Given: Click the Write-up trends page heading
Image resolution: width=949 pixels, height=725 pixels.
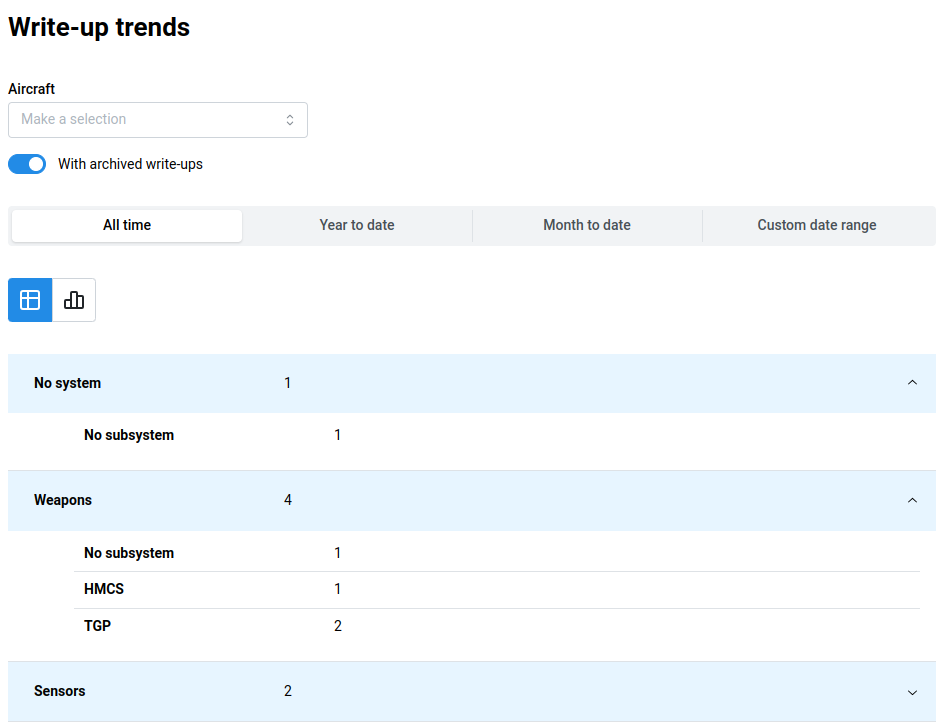Looking at the screenshot, I should point(99,27).
